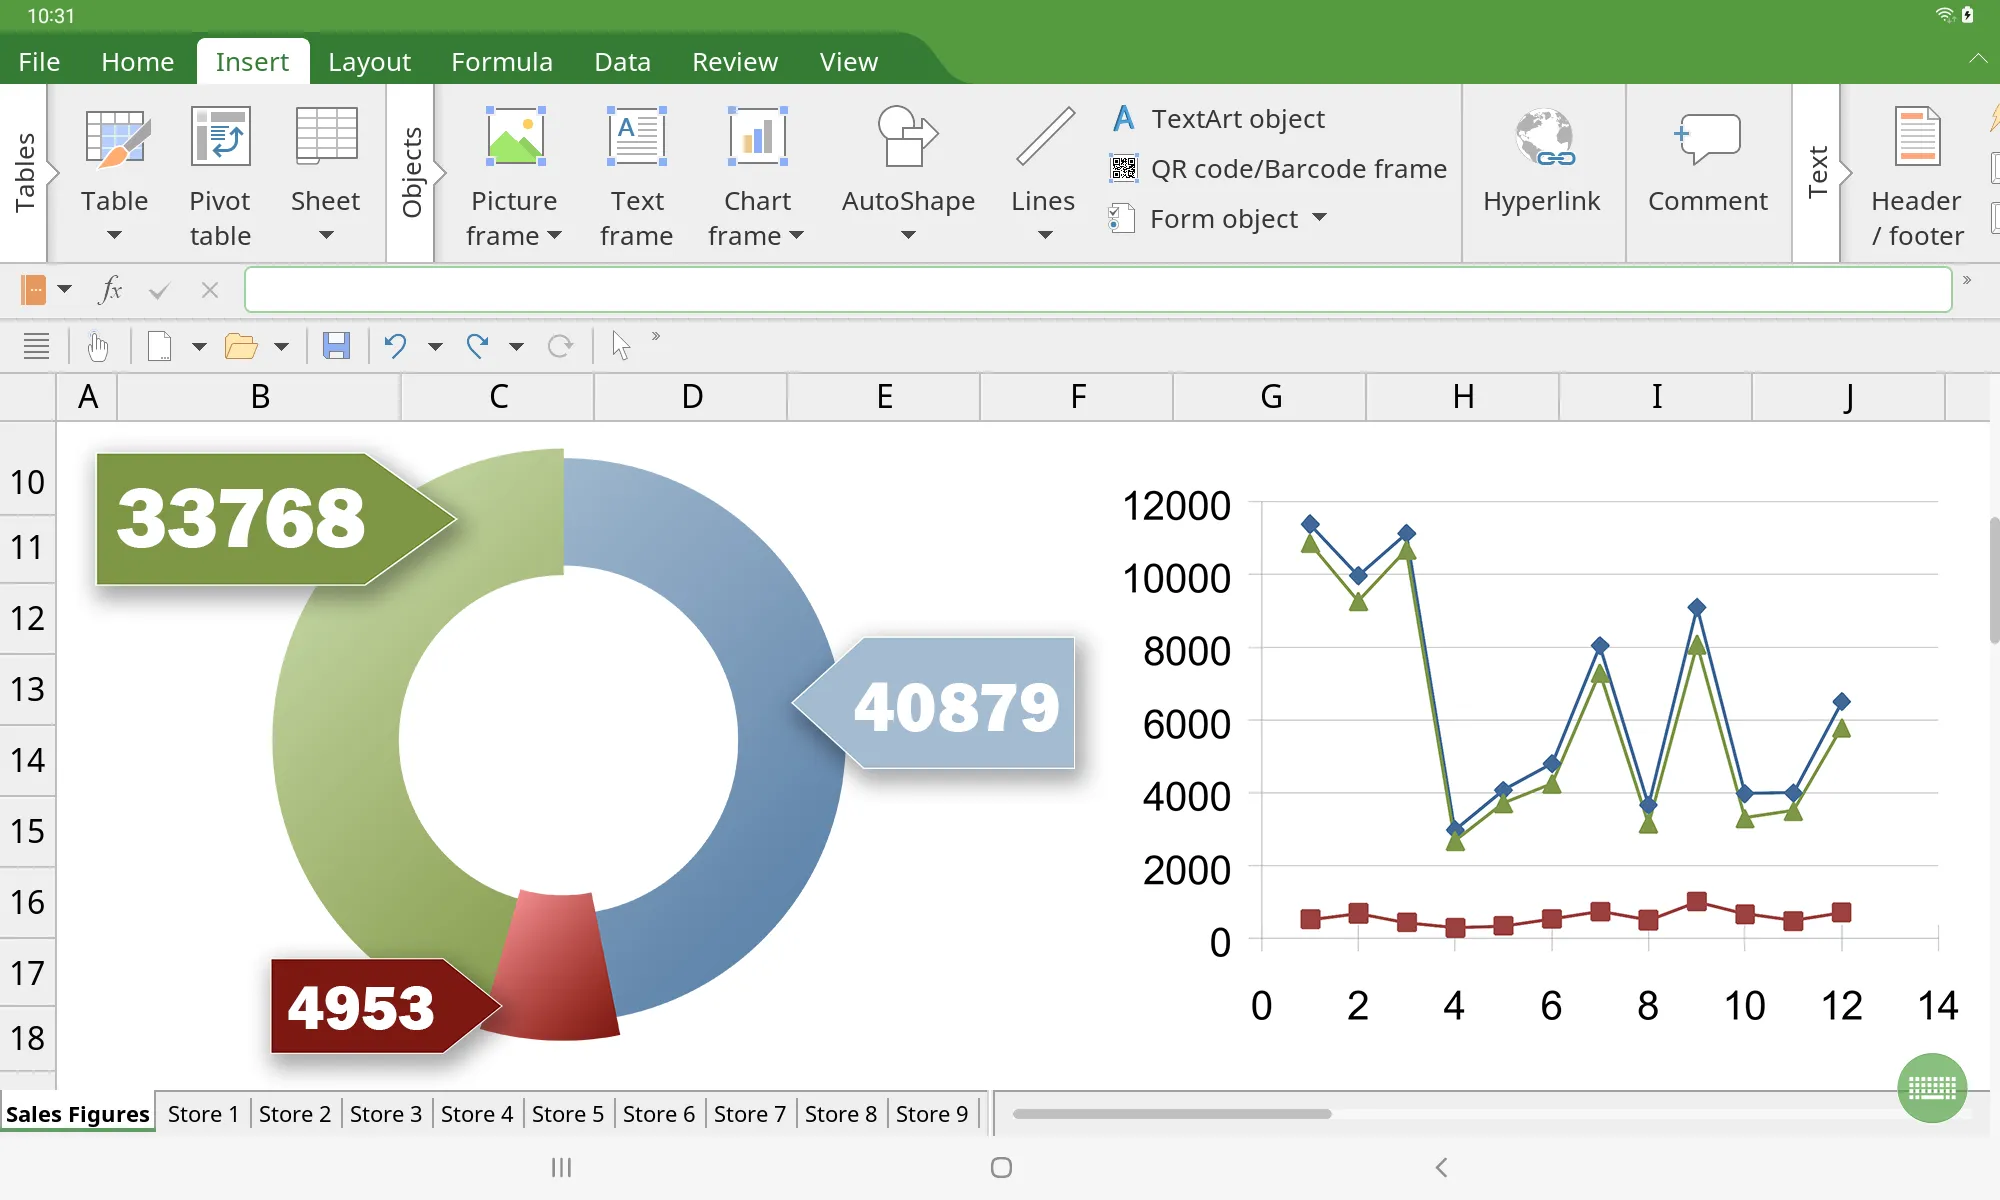The image size is (2000, 1200).
Task: Open the Insert menu tab
Action: point(253,61)
